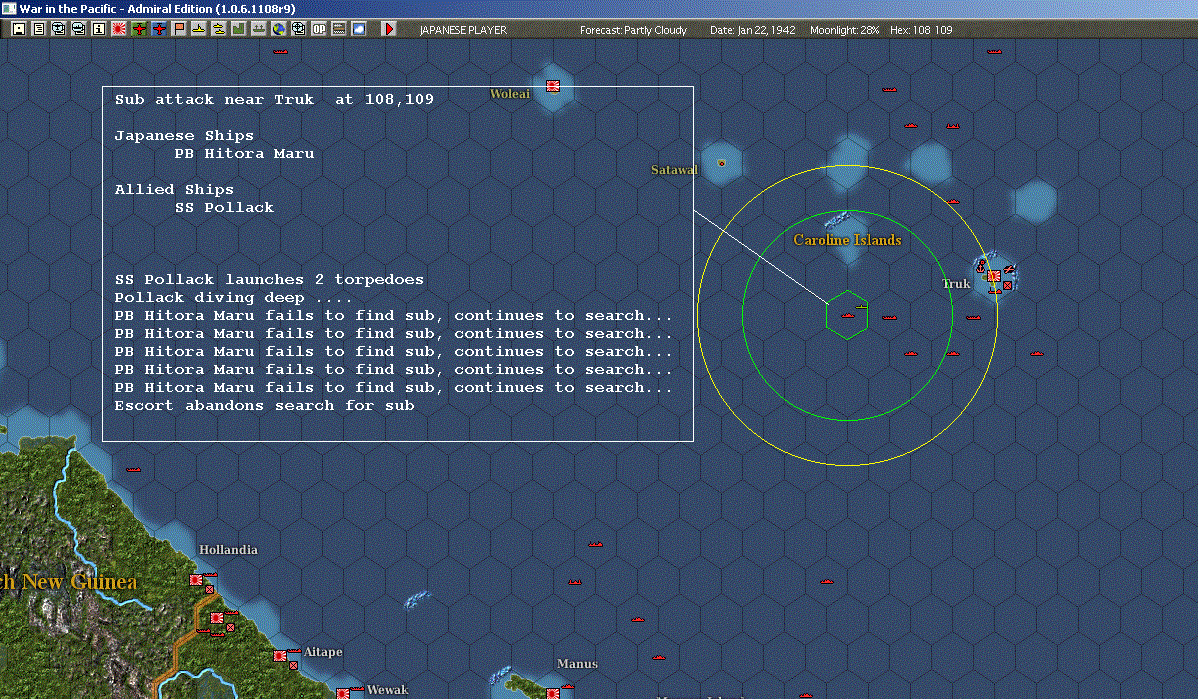
Task: Click the 'Allied Ships' heading in report
Action: pyautogui.click(x=174, y=189)
